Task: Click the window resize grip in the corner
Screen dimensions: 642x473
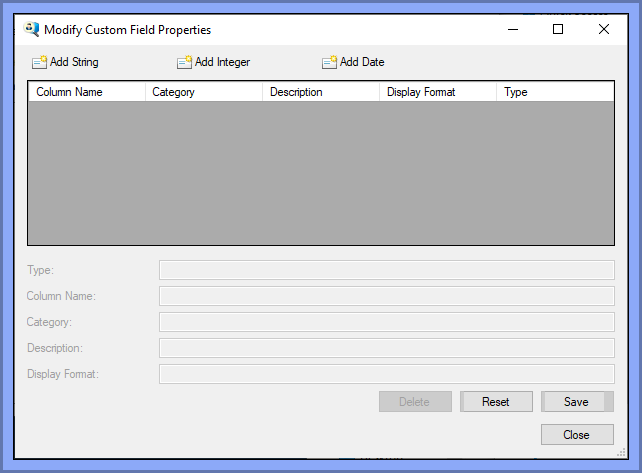Action: pos(622,452)
